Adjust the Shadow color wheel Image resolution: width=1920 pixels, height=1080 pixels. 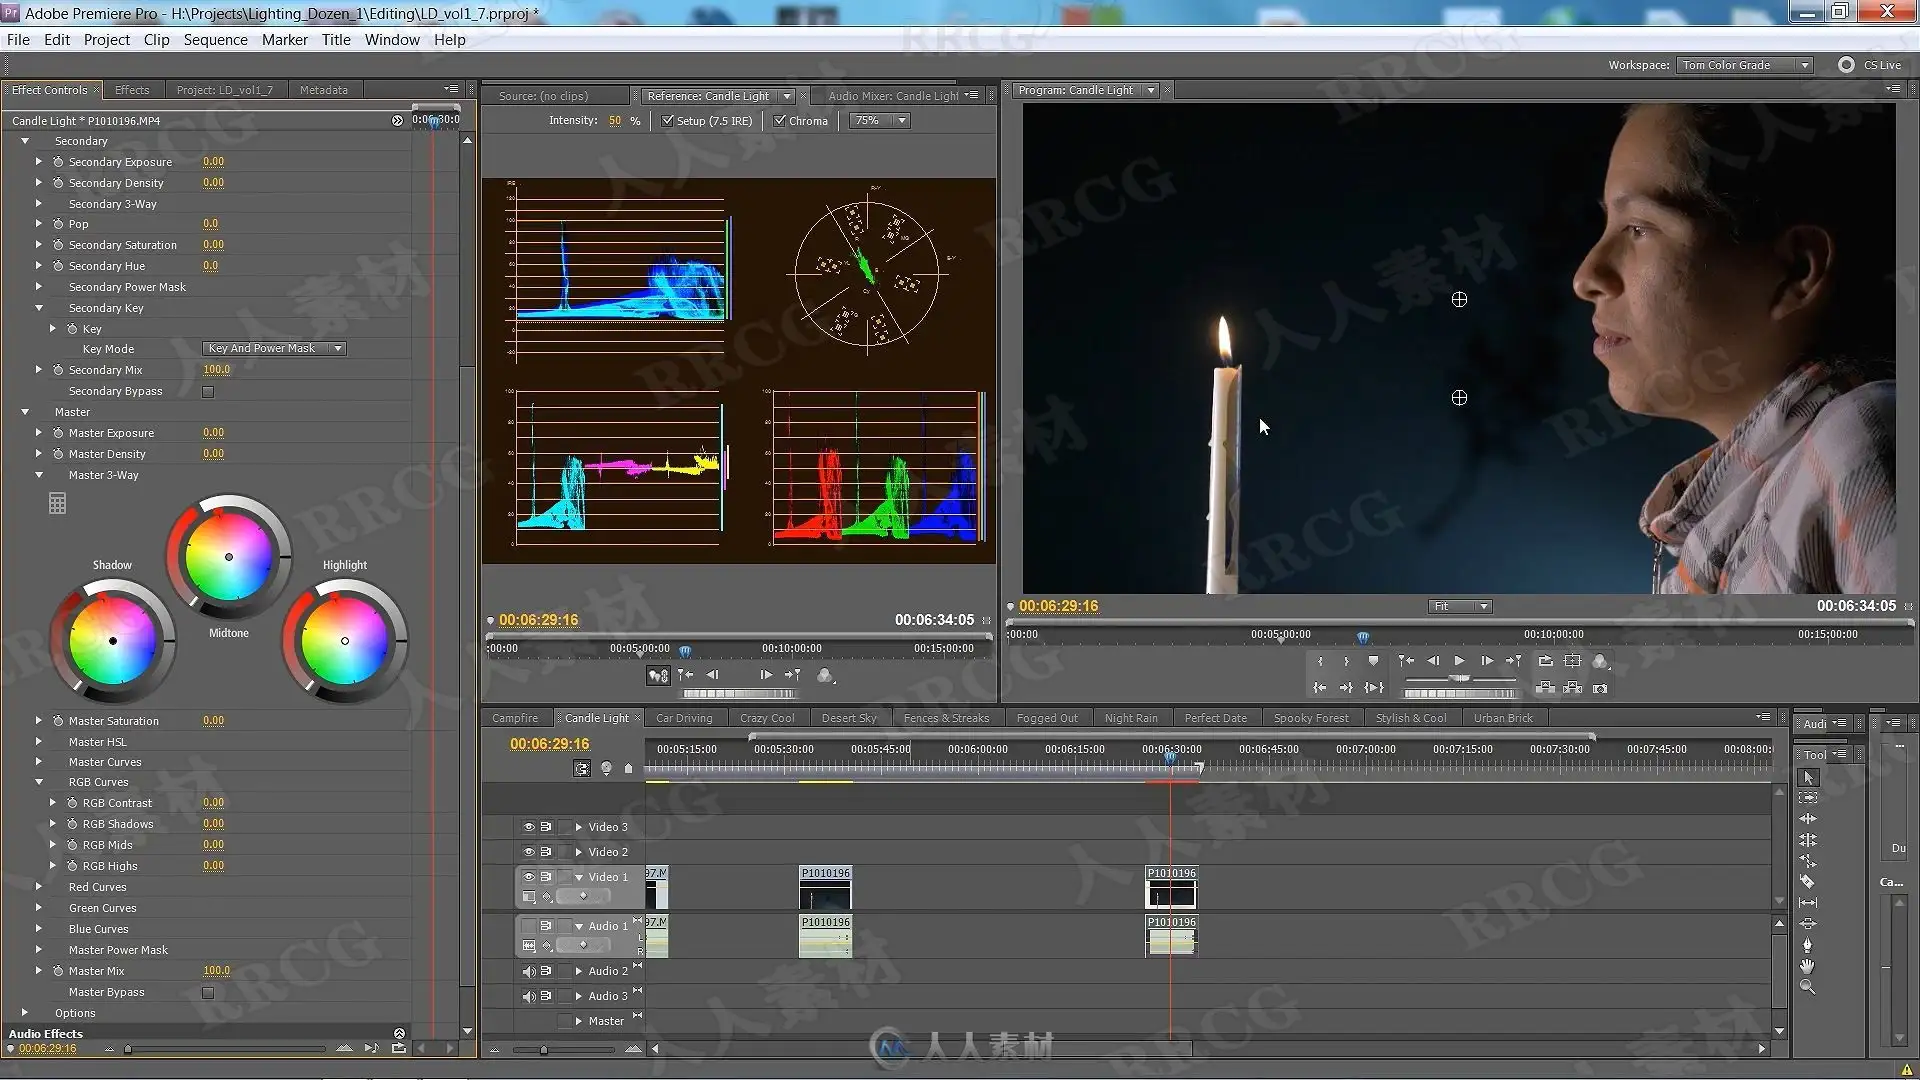coord(113,641)
